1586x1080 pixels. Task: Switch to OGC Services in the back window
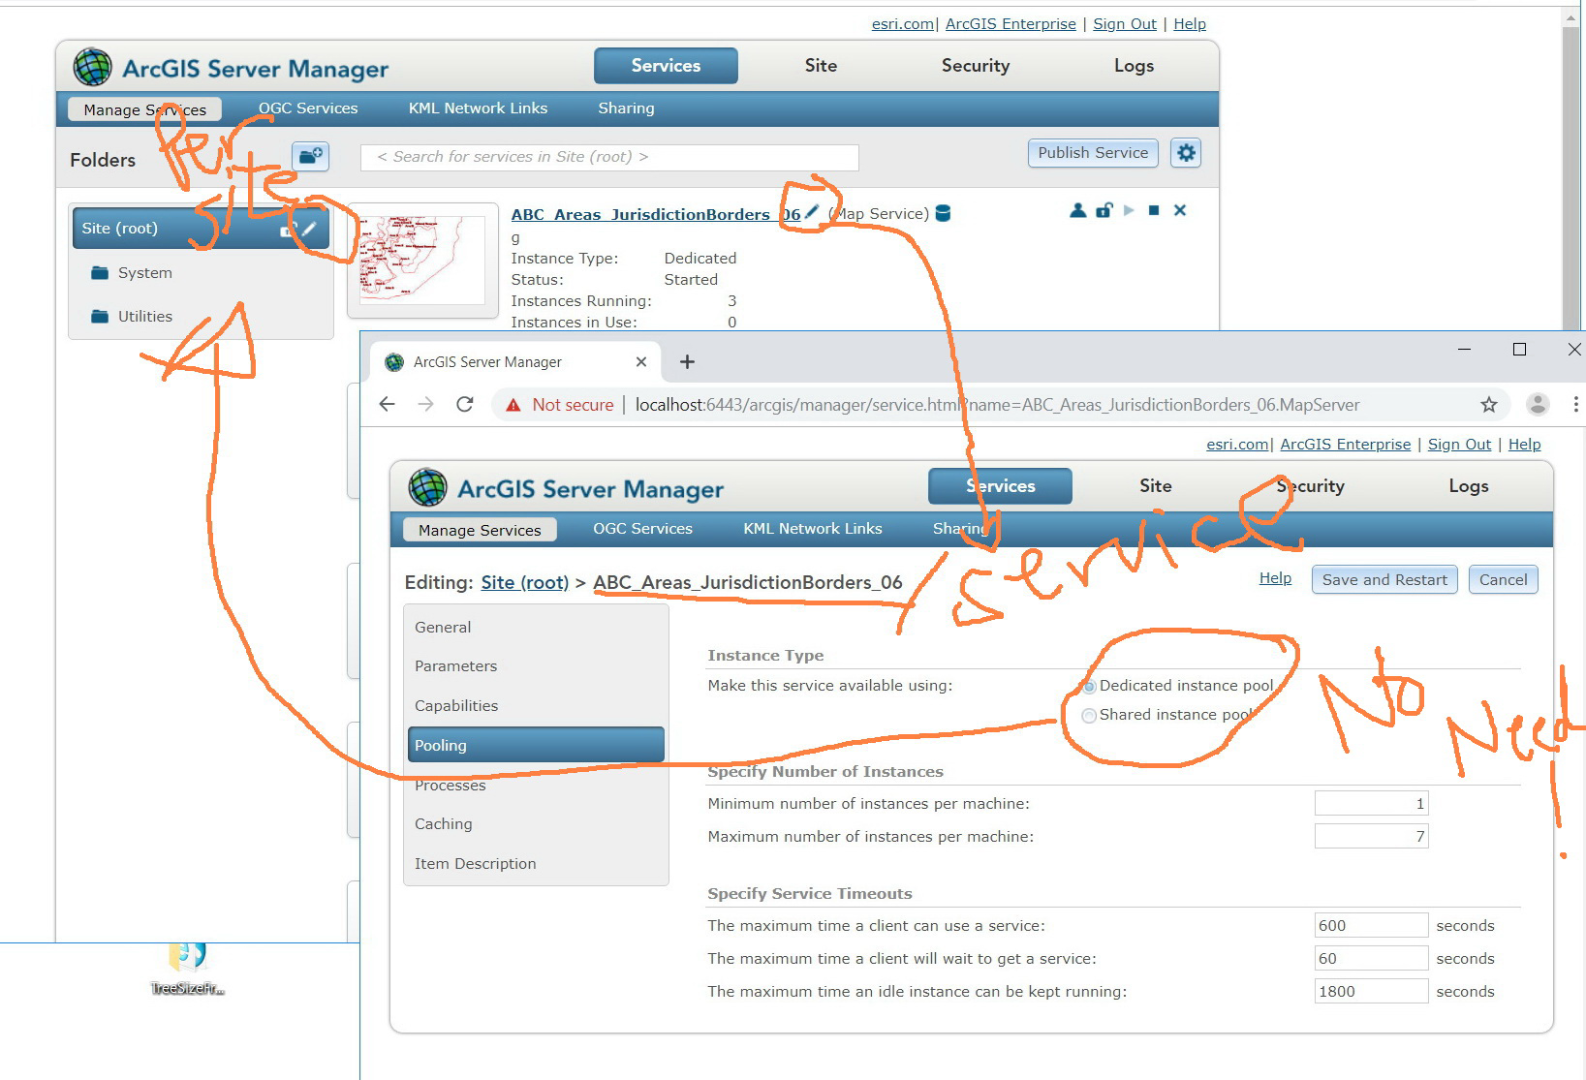tap(308, 108)
